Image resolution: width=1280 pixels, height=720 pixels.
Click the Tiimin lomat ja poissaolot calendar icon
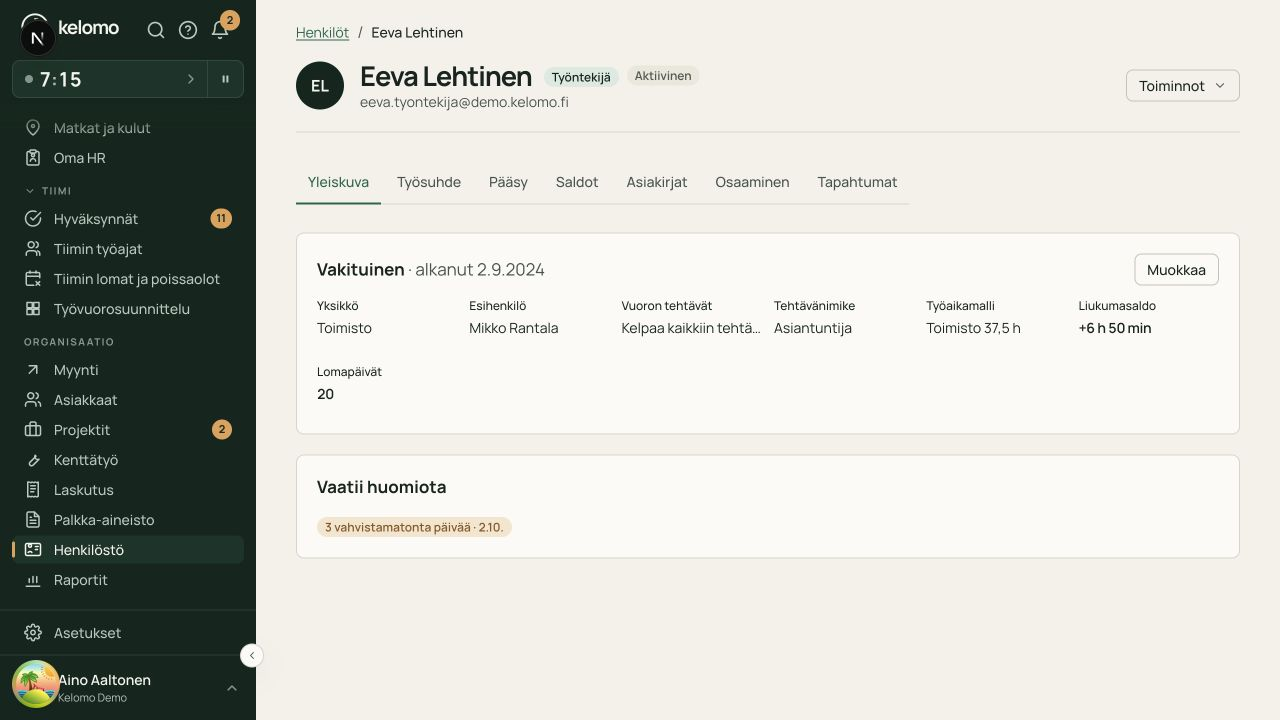[x=33, y=279]
